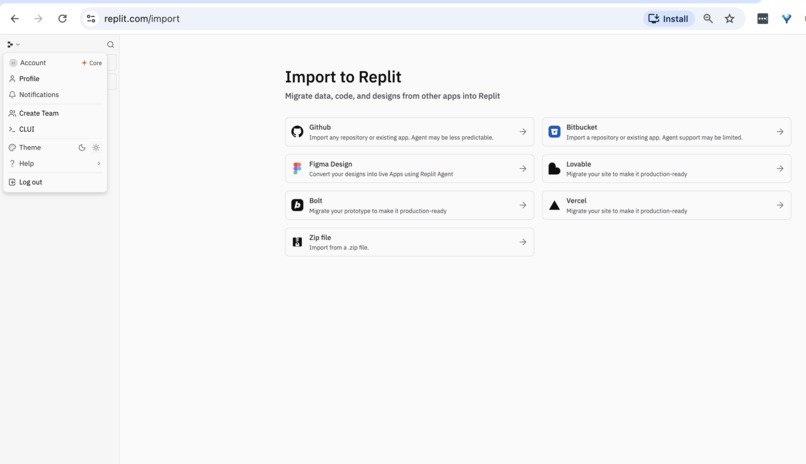Open the Bolt migration card
The image size is (806, 464).
[x=409, y=206]
